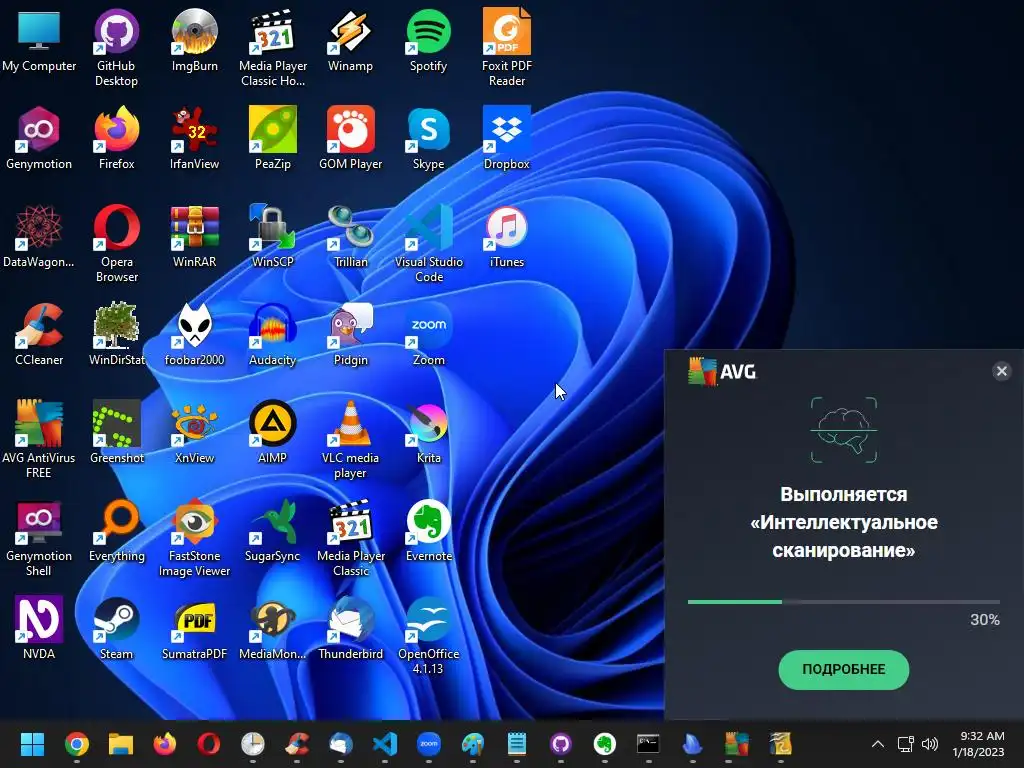This screenshot has height=768, width=1024.
Task: Select the Foxit PDF Reader icon
Action: click(507, 46)
